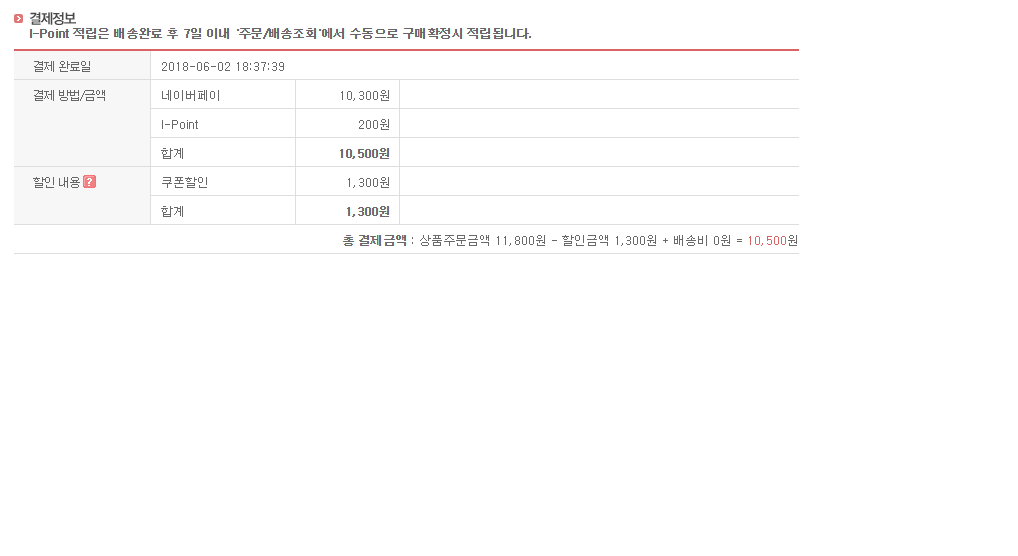Select the 결제정보 section heading
The image size is (1018, 556).
point(52,18)
